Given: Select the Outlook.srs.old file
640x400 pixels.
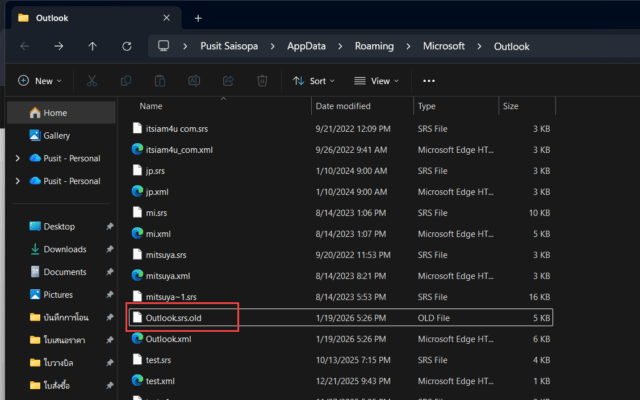Looking at the screenshot, I should pos(341,318).
